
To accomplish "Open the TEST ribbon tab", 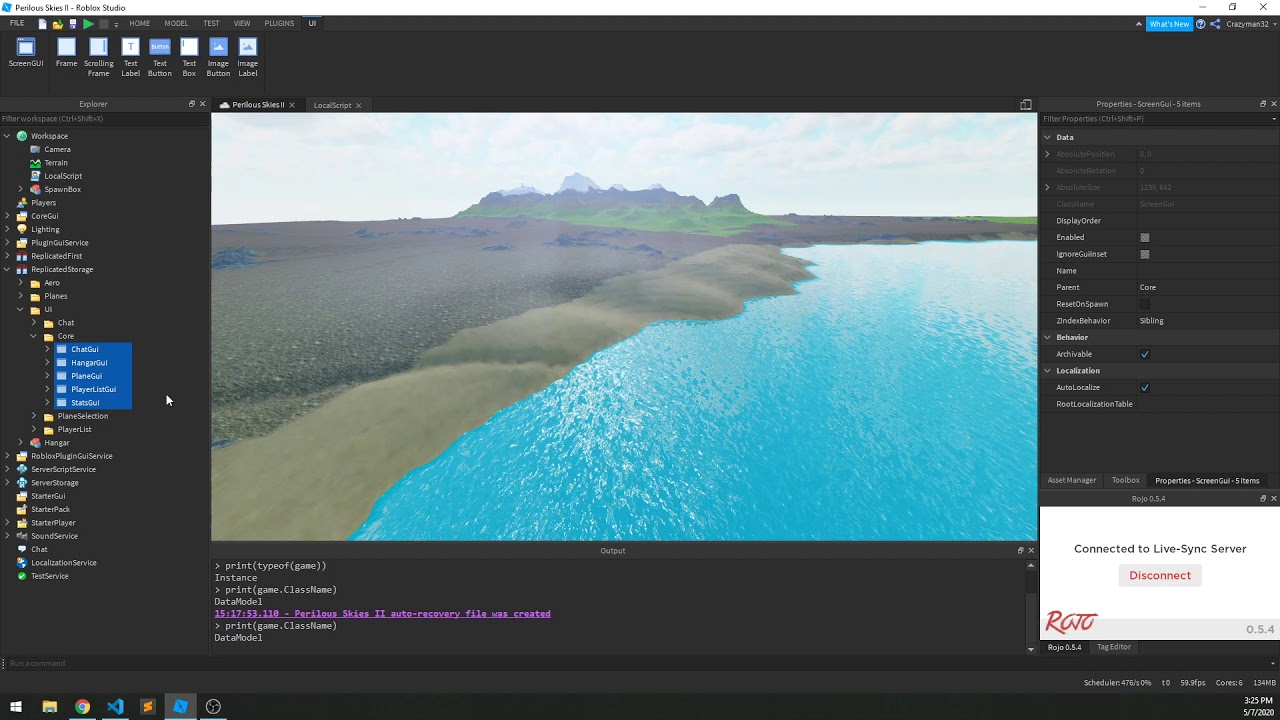I will [x=211, y=23].
